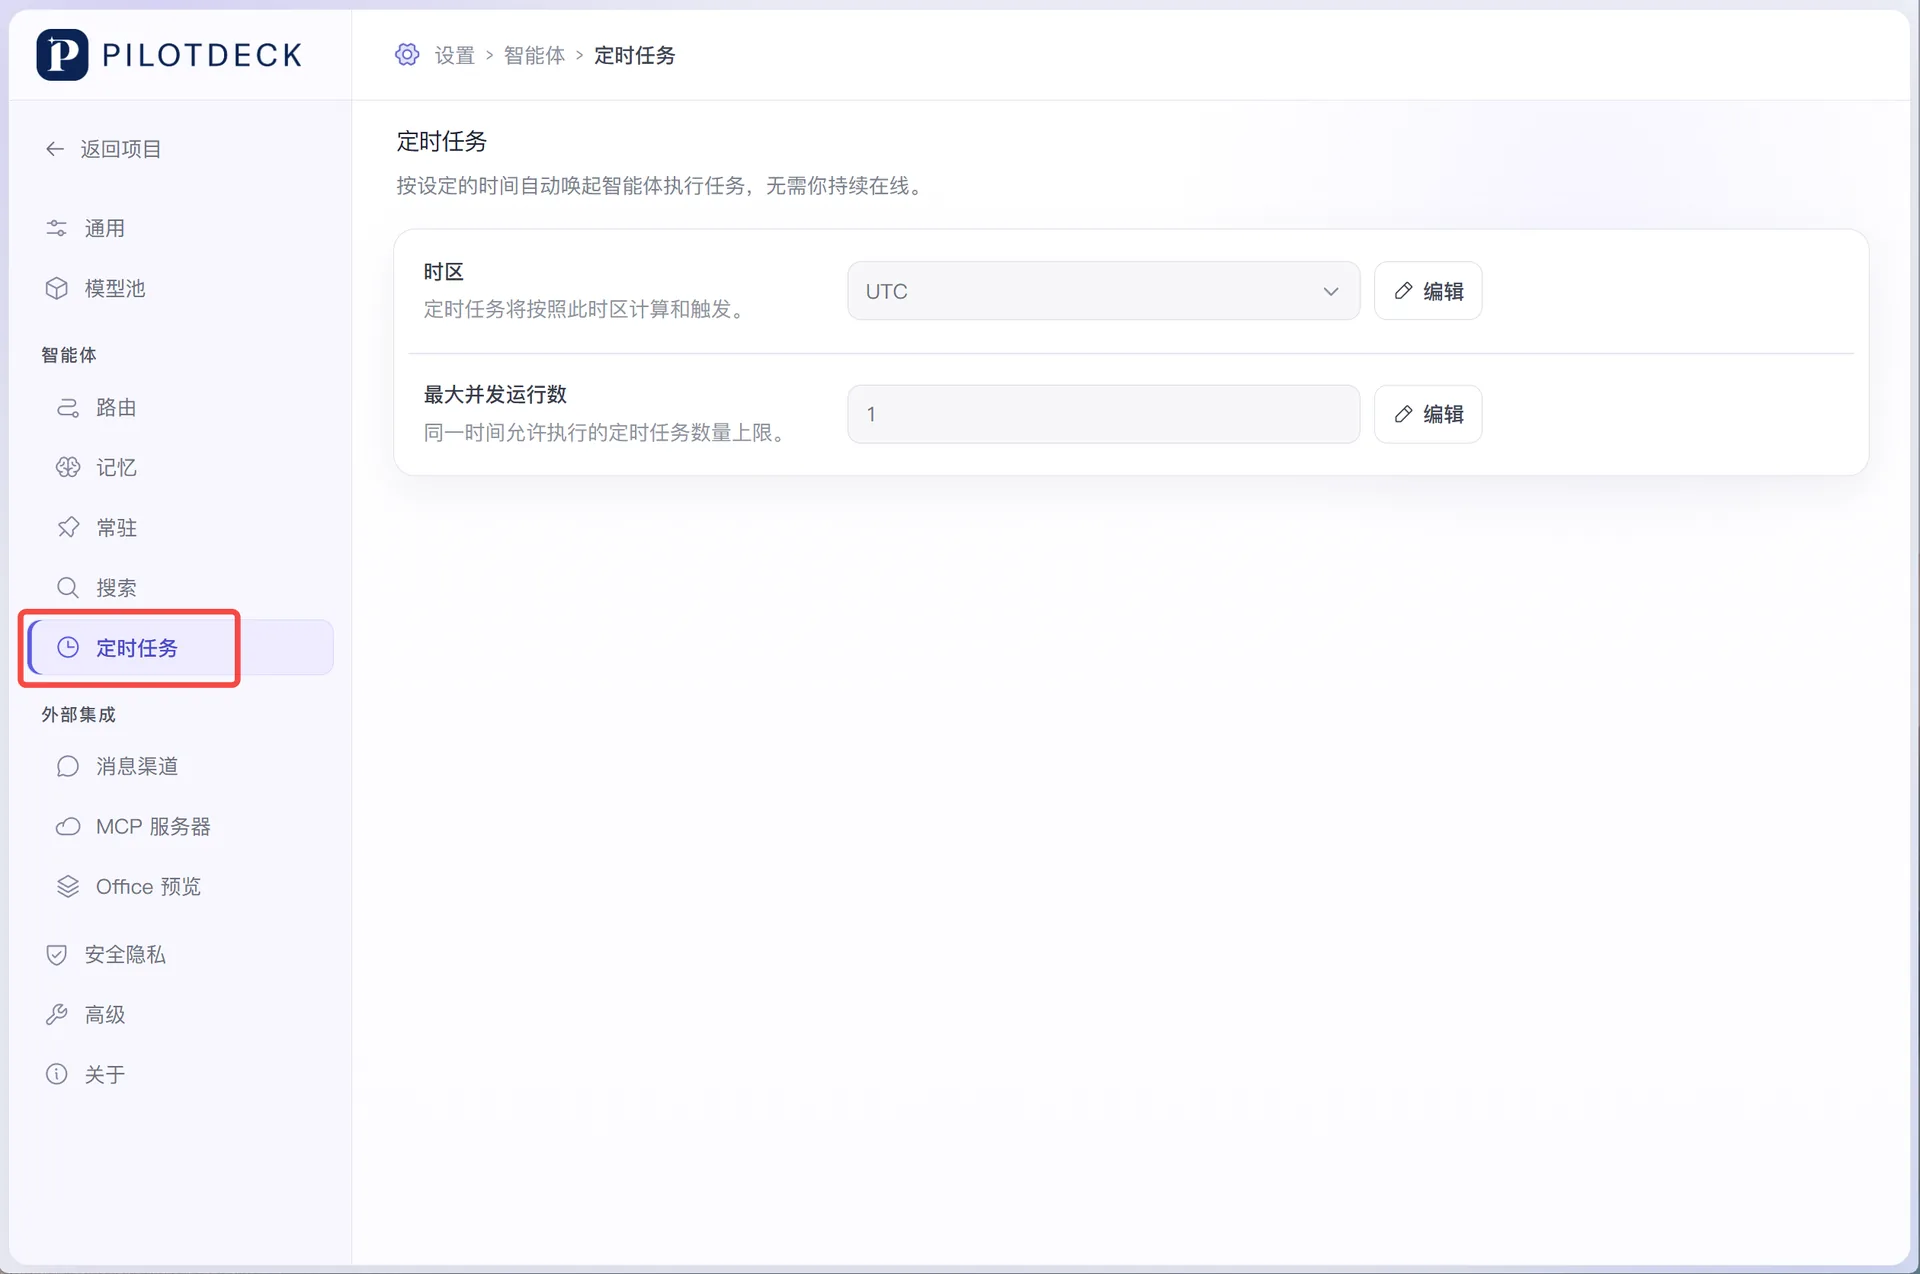Edit the 最大并发运行数 setting

1428,414
